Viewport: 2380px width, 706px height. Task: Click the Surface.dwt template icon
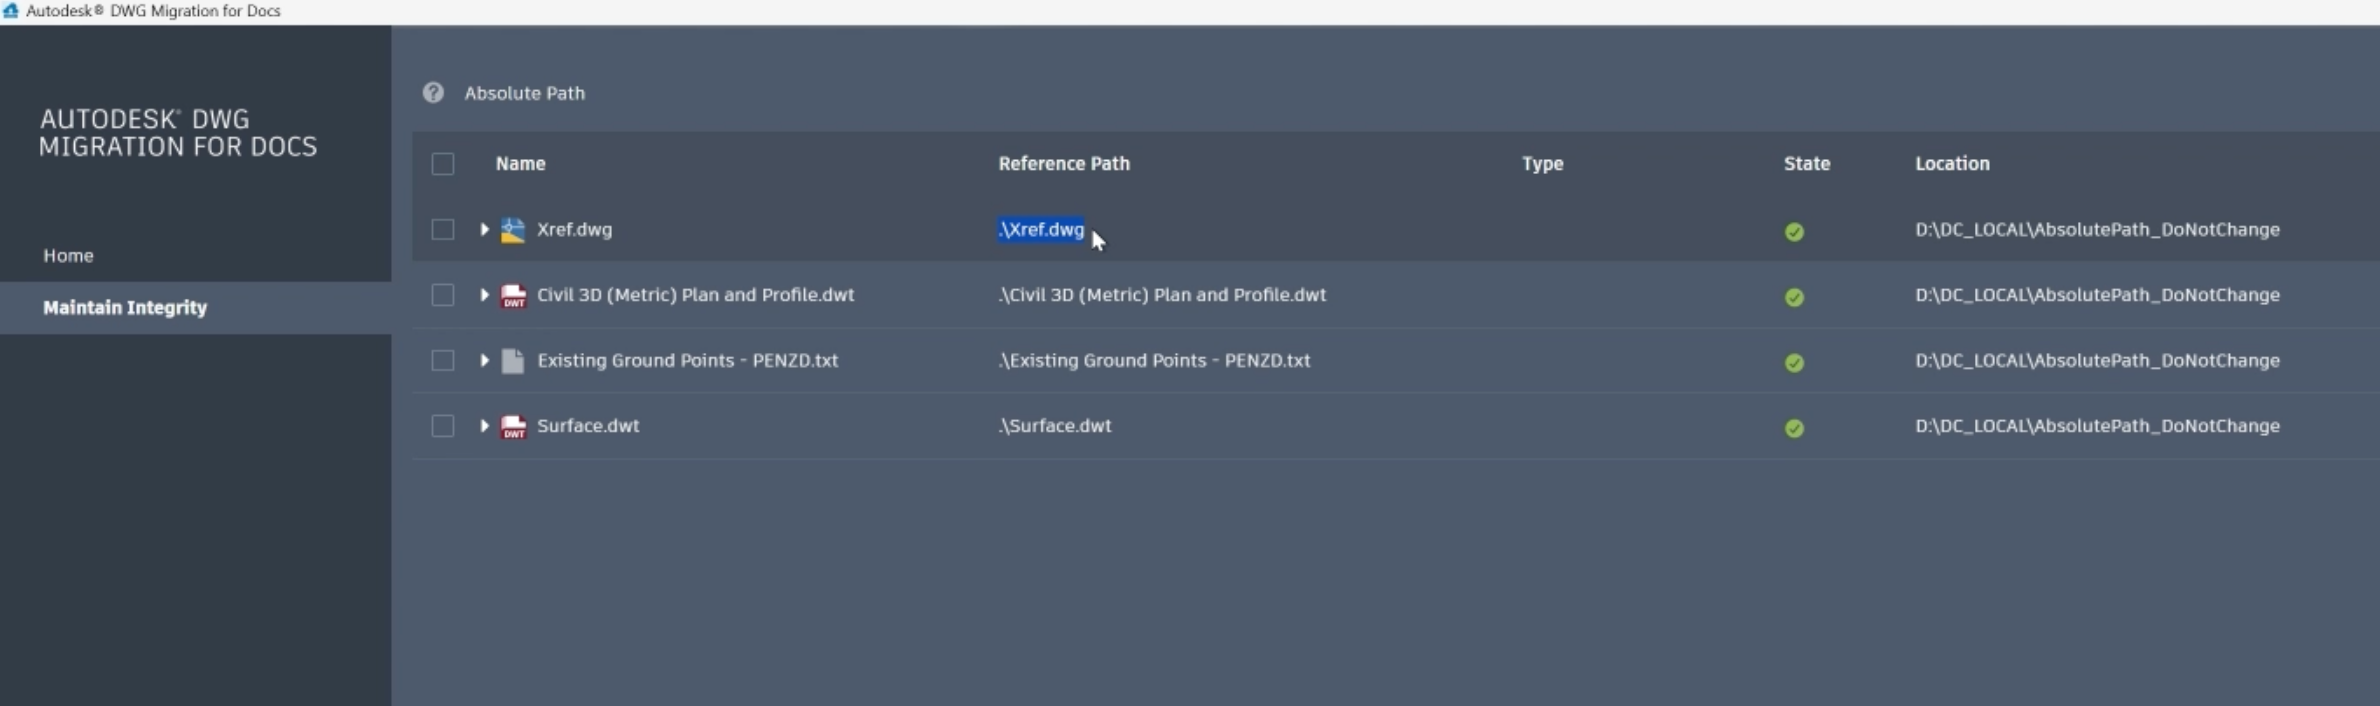tap(513, 426)
